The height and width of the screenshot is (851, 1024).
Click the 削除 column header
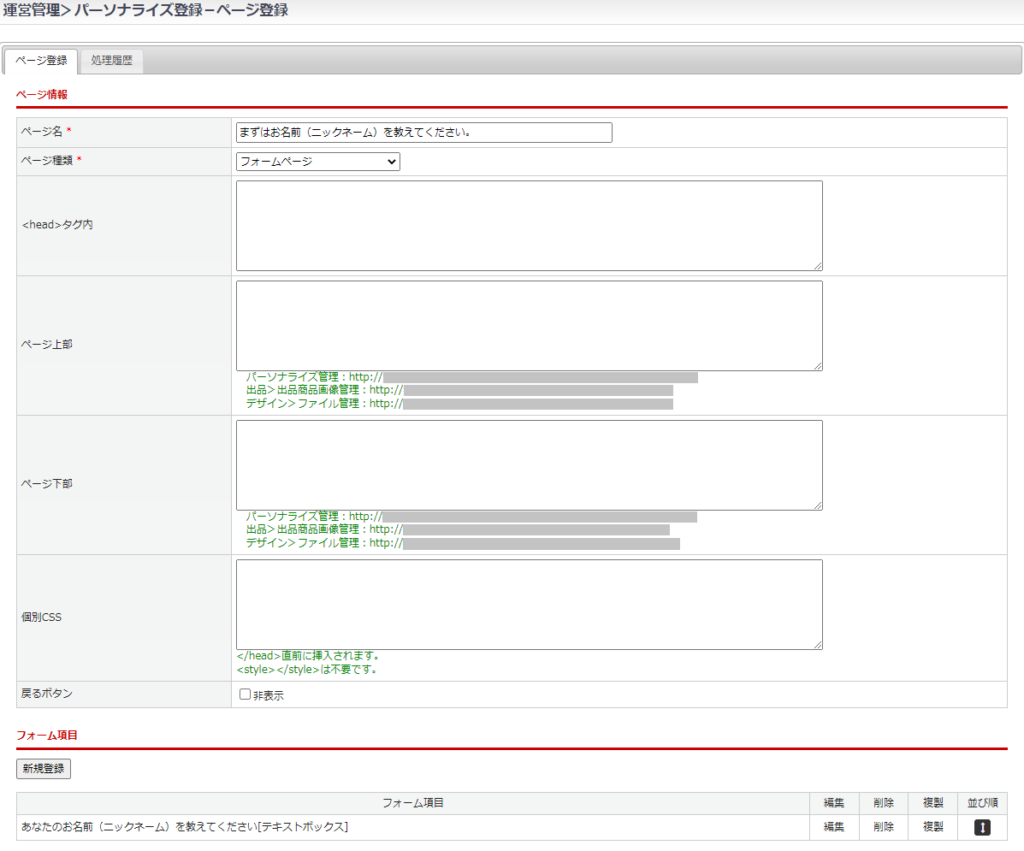point(884,803)
